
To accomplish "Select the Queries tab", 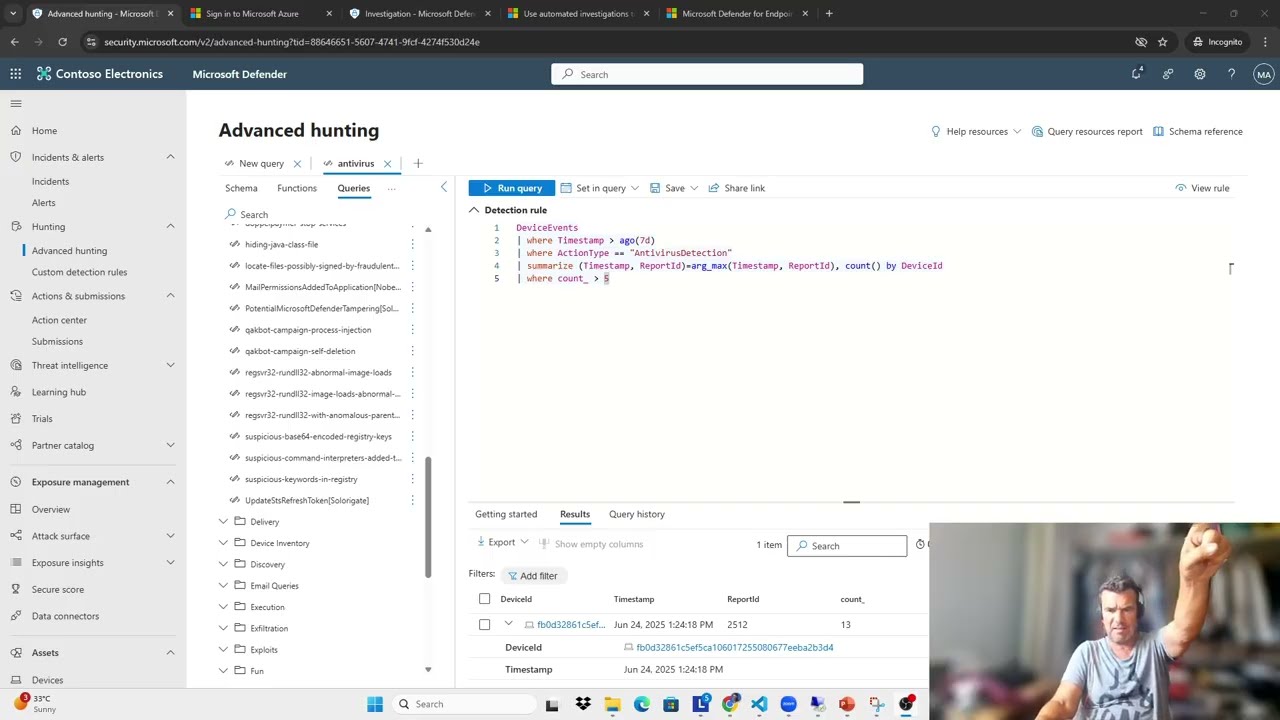I will click(x=353, y=188).
